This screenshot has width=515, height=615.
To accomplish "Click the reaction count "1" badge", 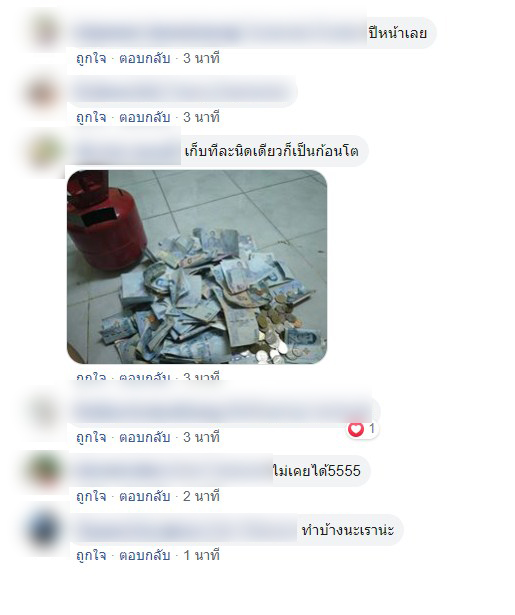I will click(371, 428).
